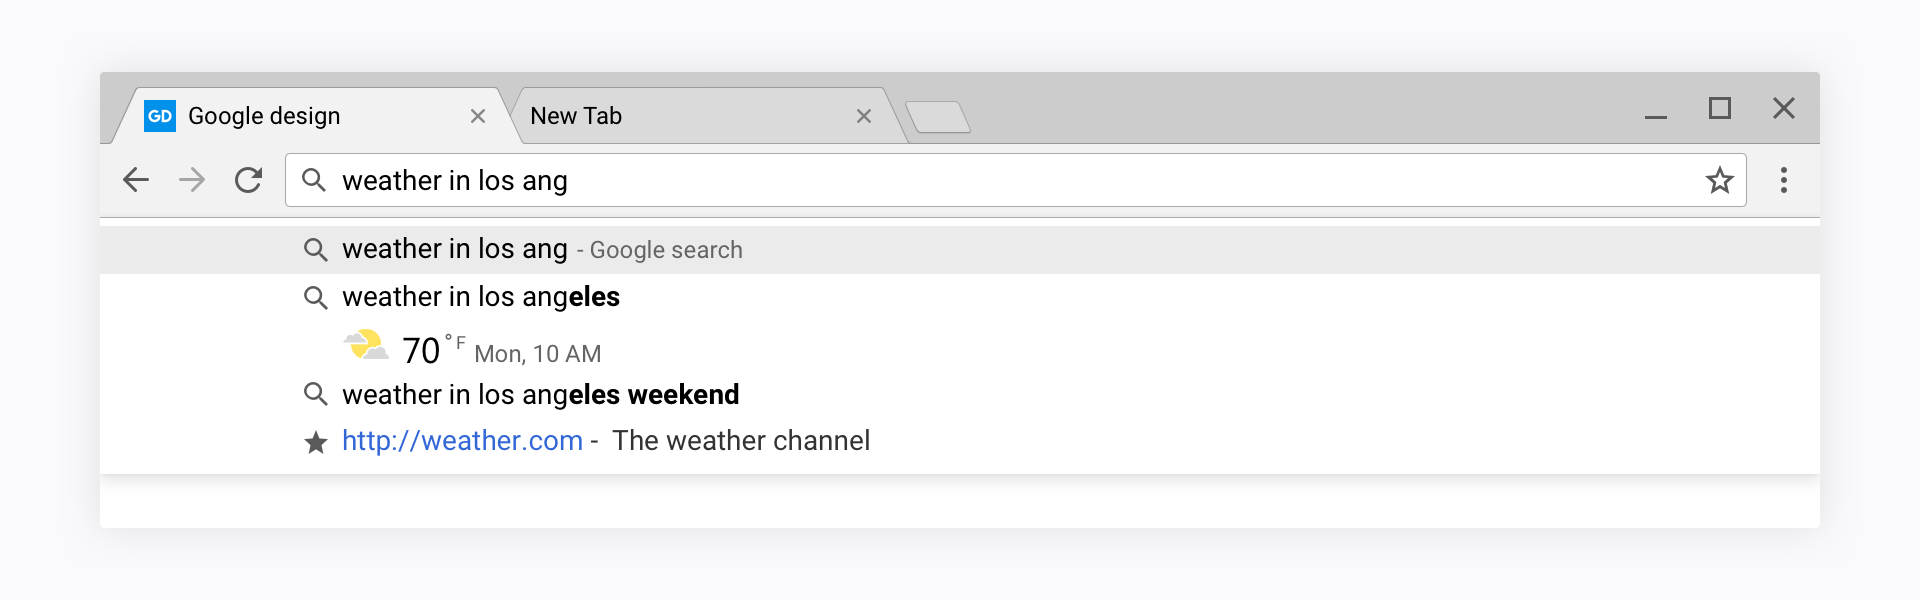Close the Google design tab

click(478, 116)
